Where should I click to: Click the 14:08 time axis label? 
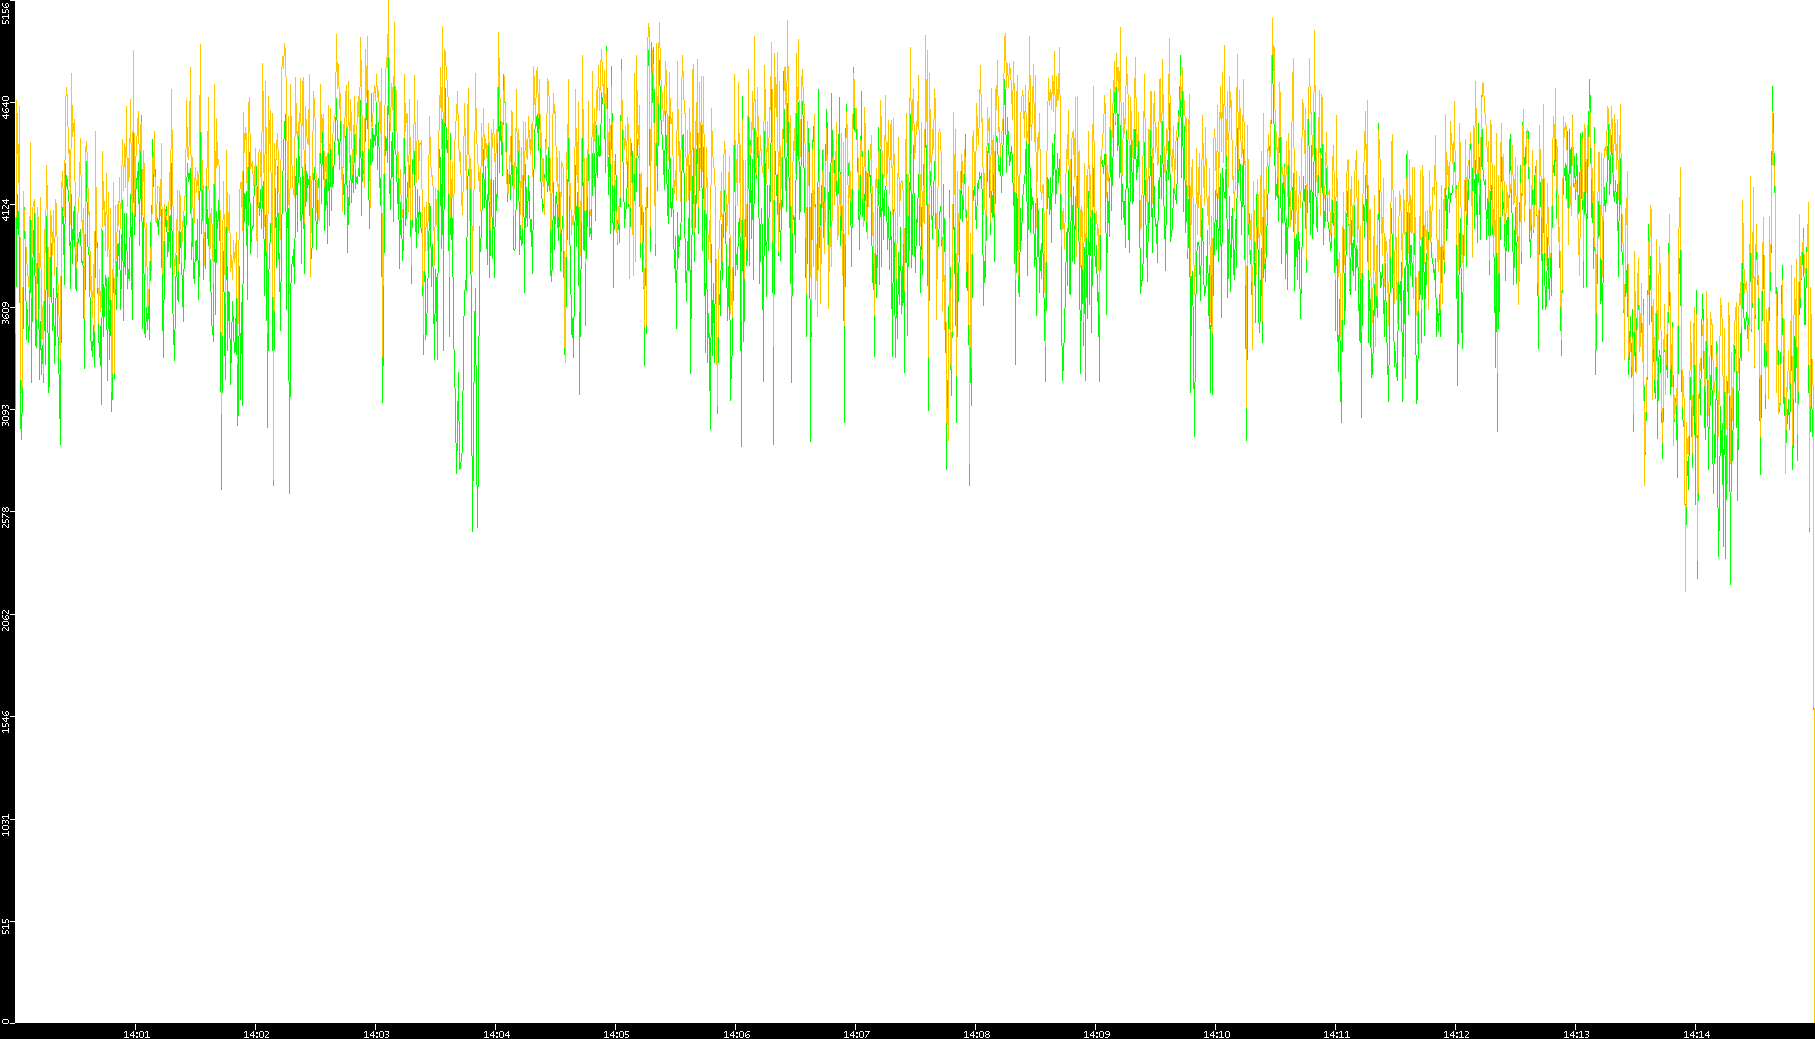976,1034
